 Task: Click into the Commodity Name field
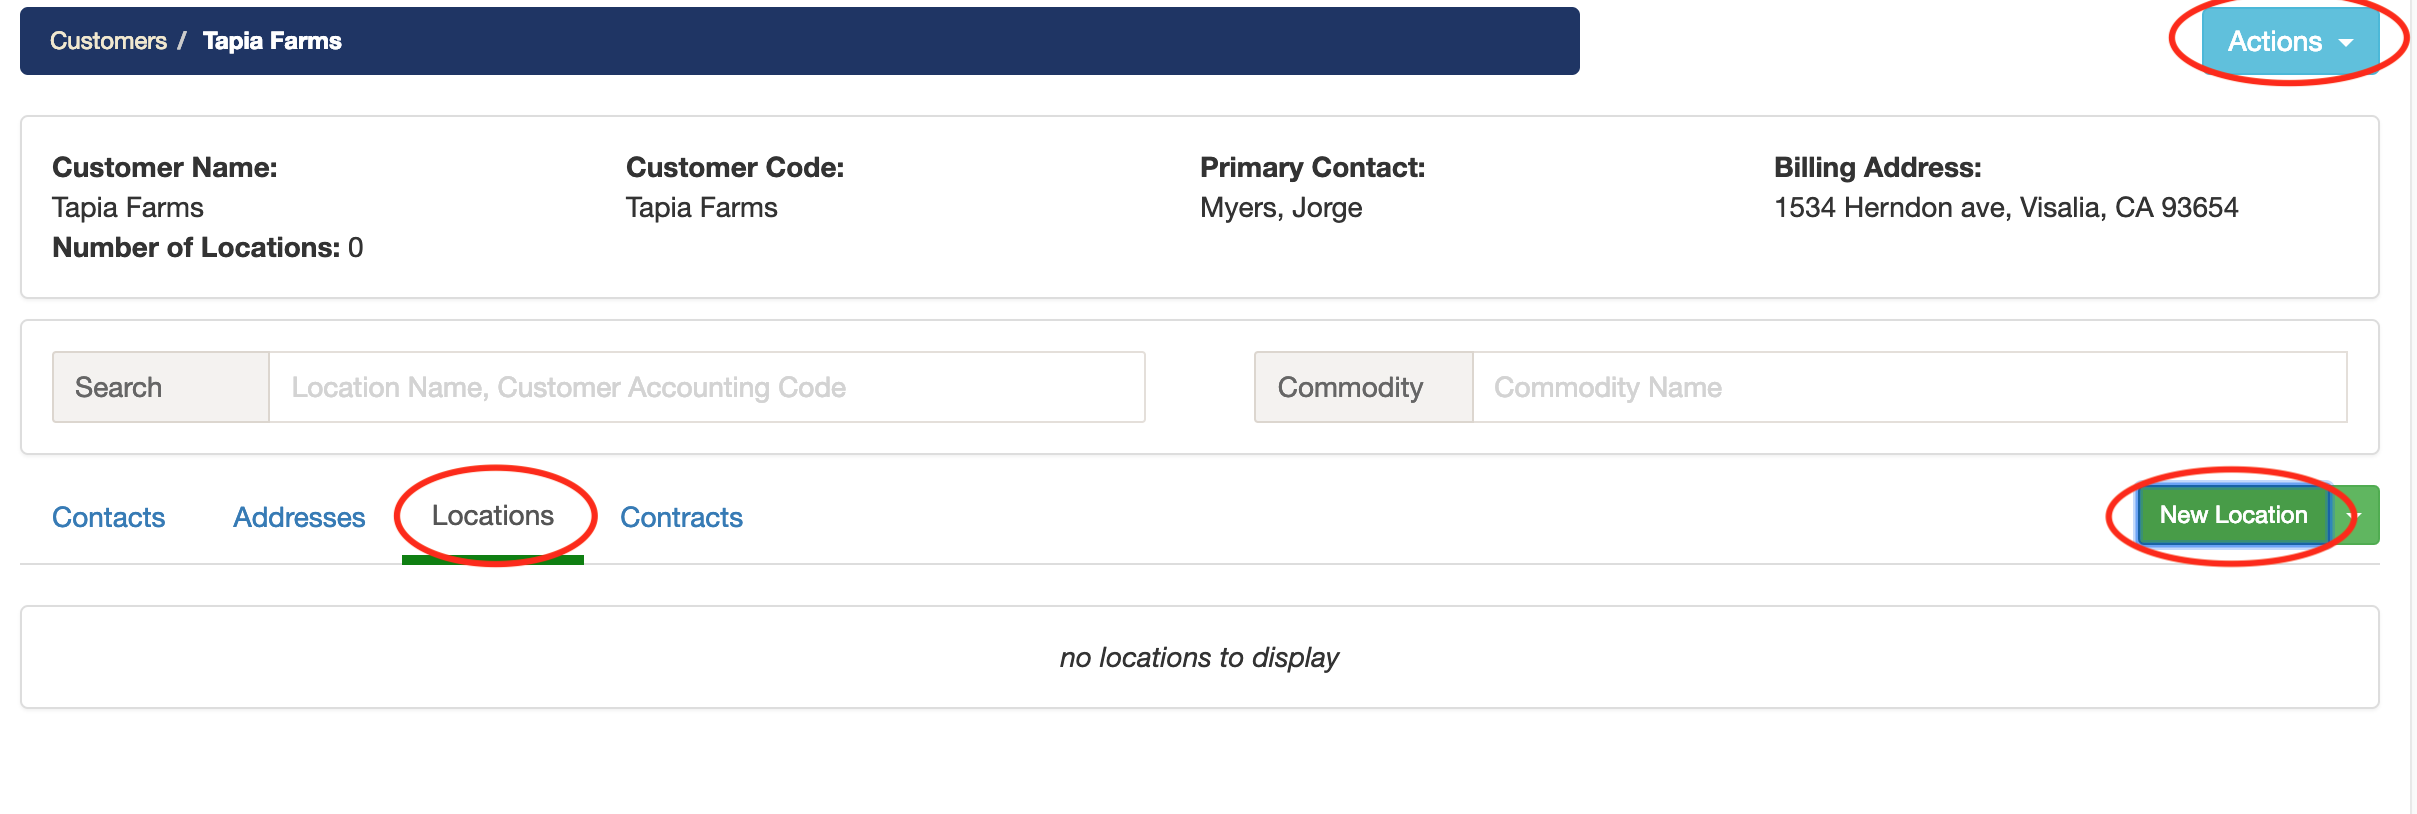click(x=1908, y=387)
